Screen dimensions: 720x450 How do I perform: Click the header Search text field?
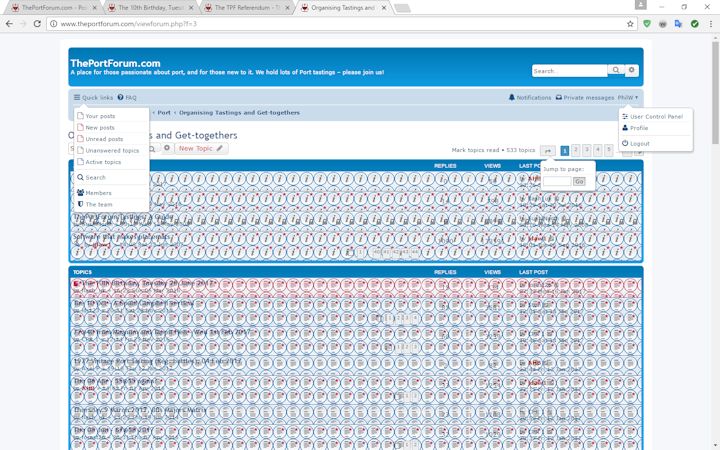click(x=569, y=71)
